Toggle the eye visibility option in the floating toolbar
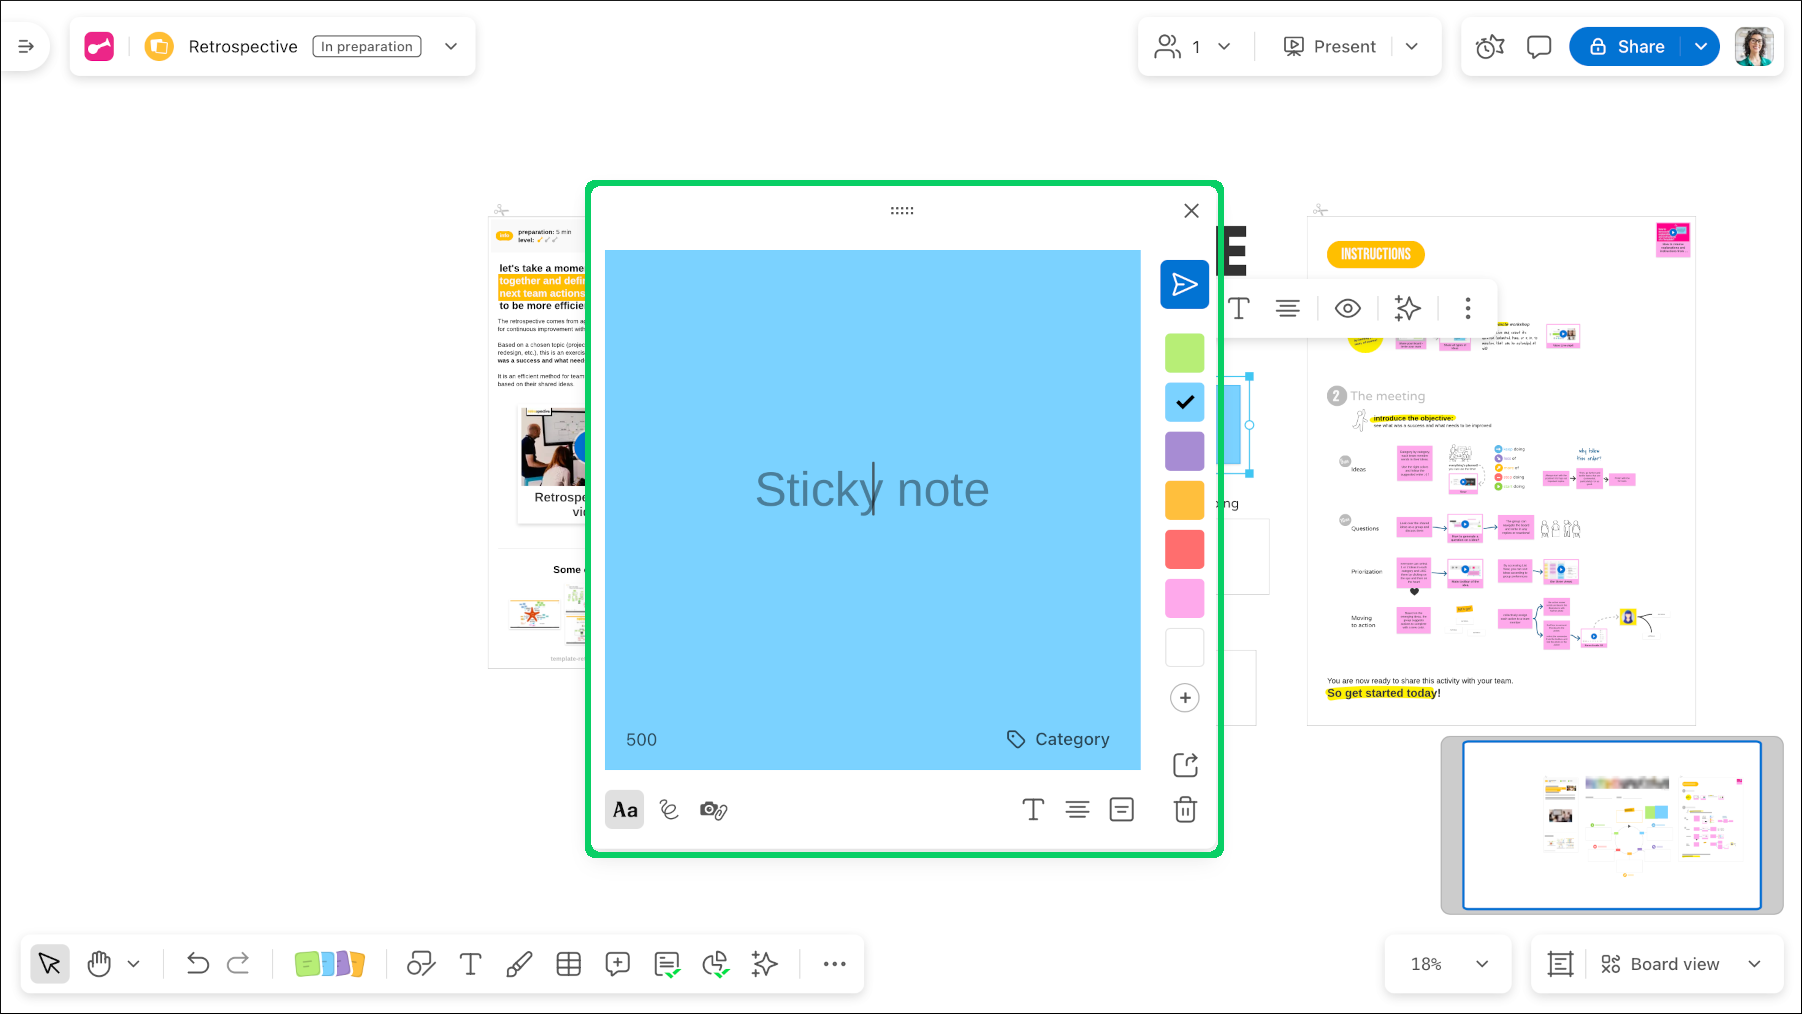The height and width of the screenshot is (1014, 1802). tap(1347, 308)
